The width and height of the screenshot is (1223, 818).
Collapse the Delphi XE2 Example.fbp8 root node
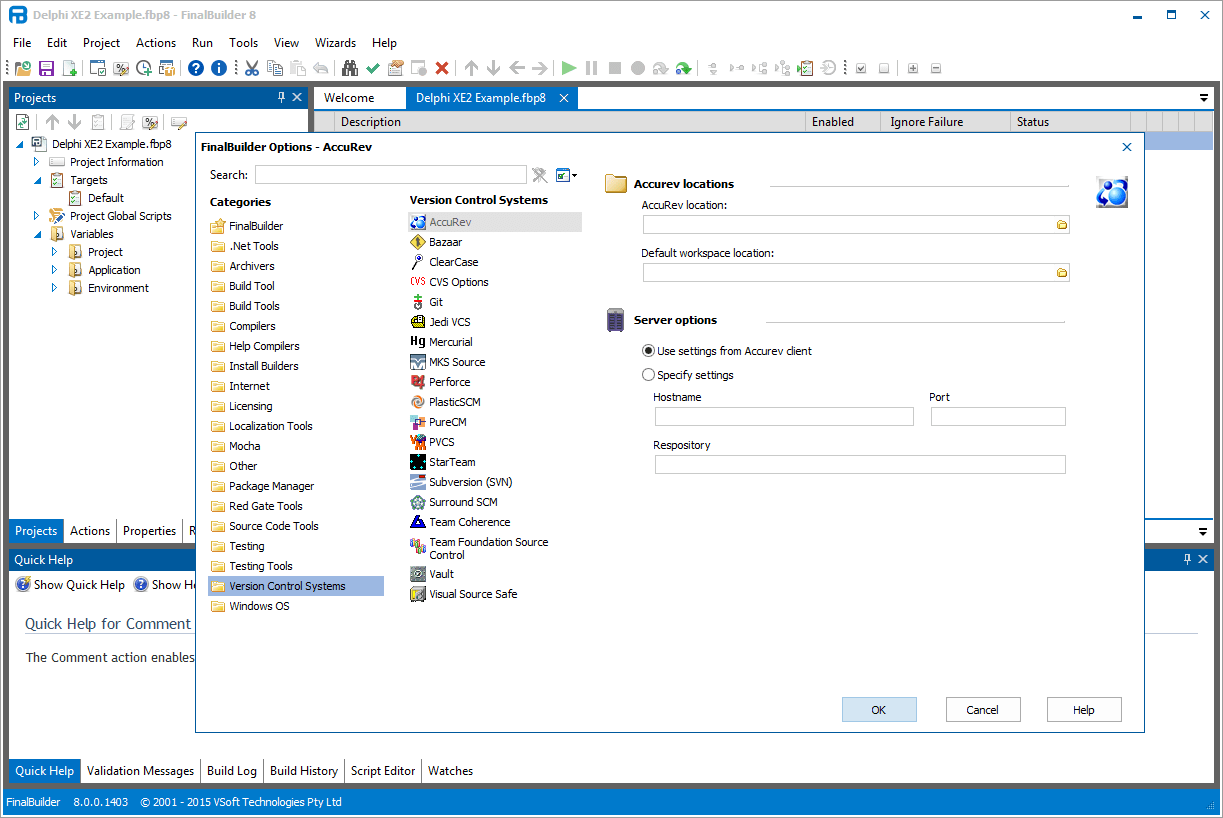(x=20, y=144)
